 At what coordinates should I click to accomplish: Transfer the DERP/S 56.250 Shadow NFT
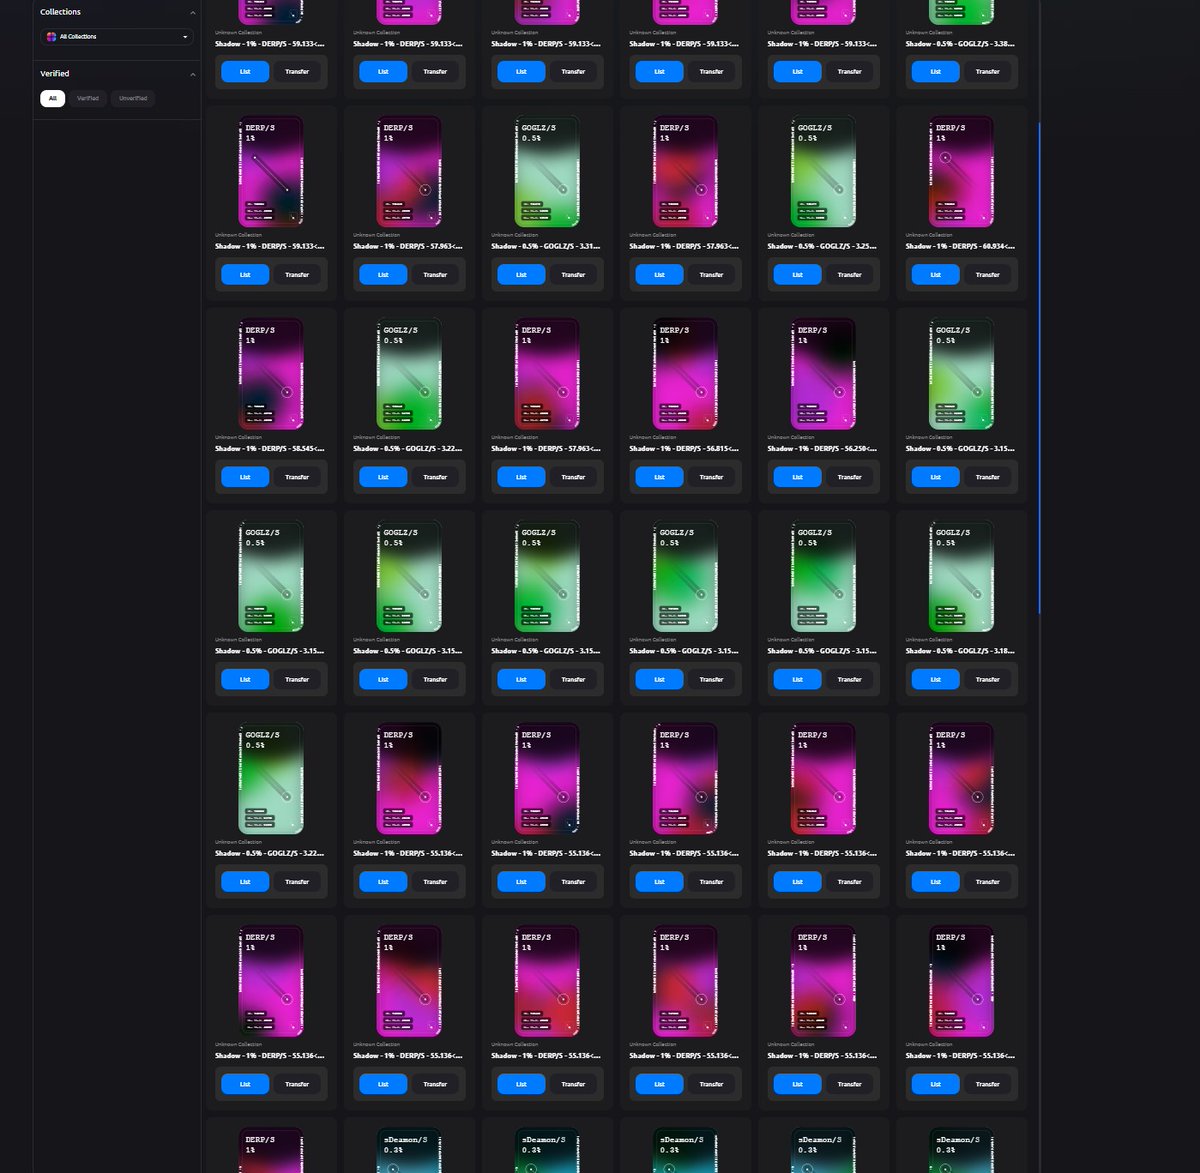click(x=849, y=477)
